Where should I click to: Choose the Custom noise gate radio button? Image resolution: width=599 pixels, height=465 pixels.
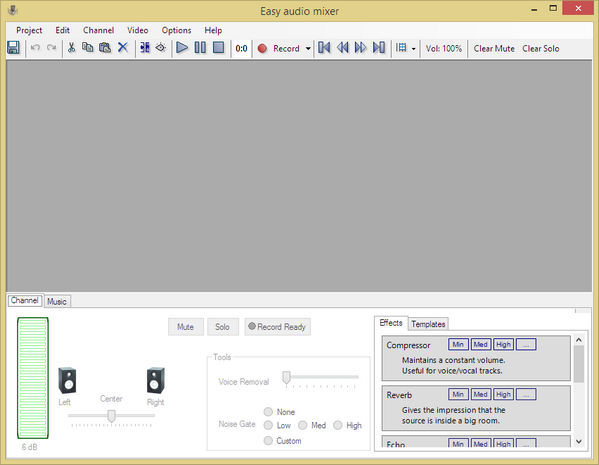click(268, 441)
